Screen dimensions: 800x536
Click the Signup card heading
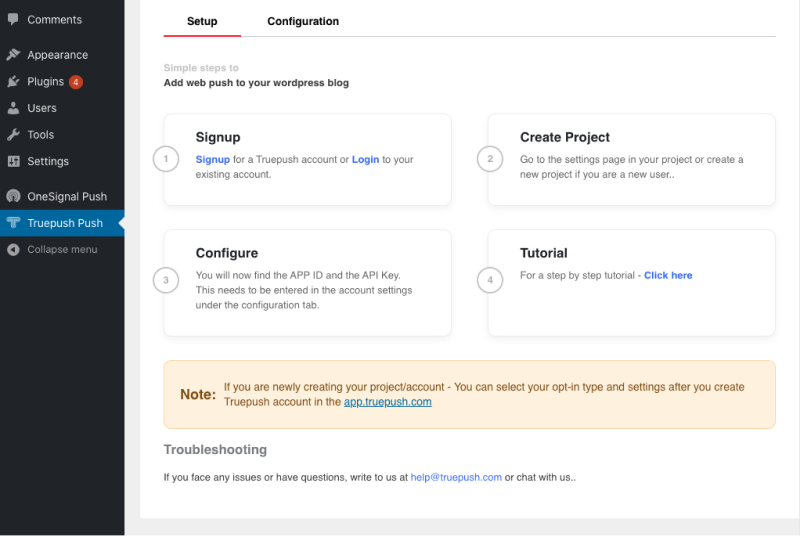pyautogui.click(x=218, y=137)
